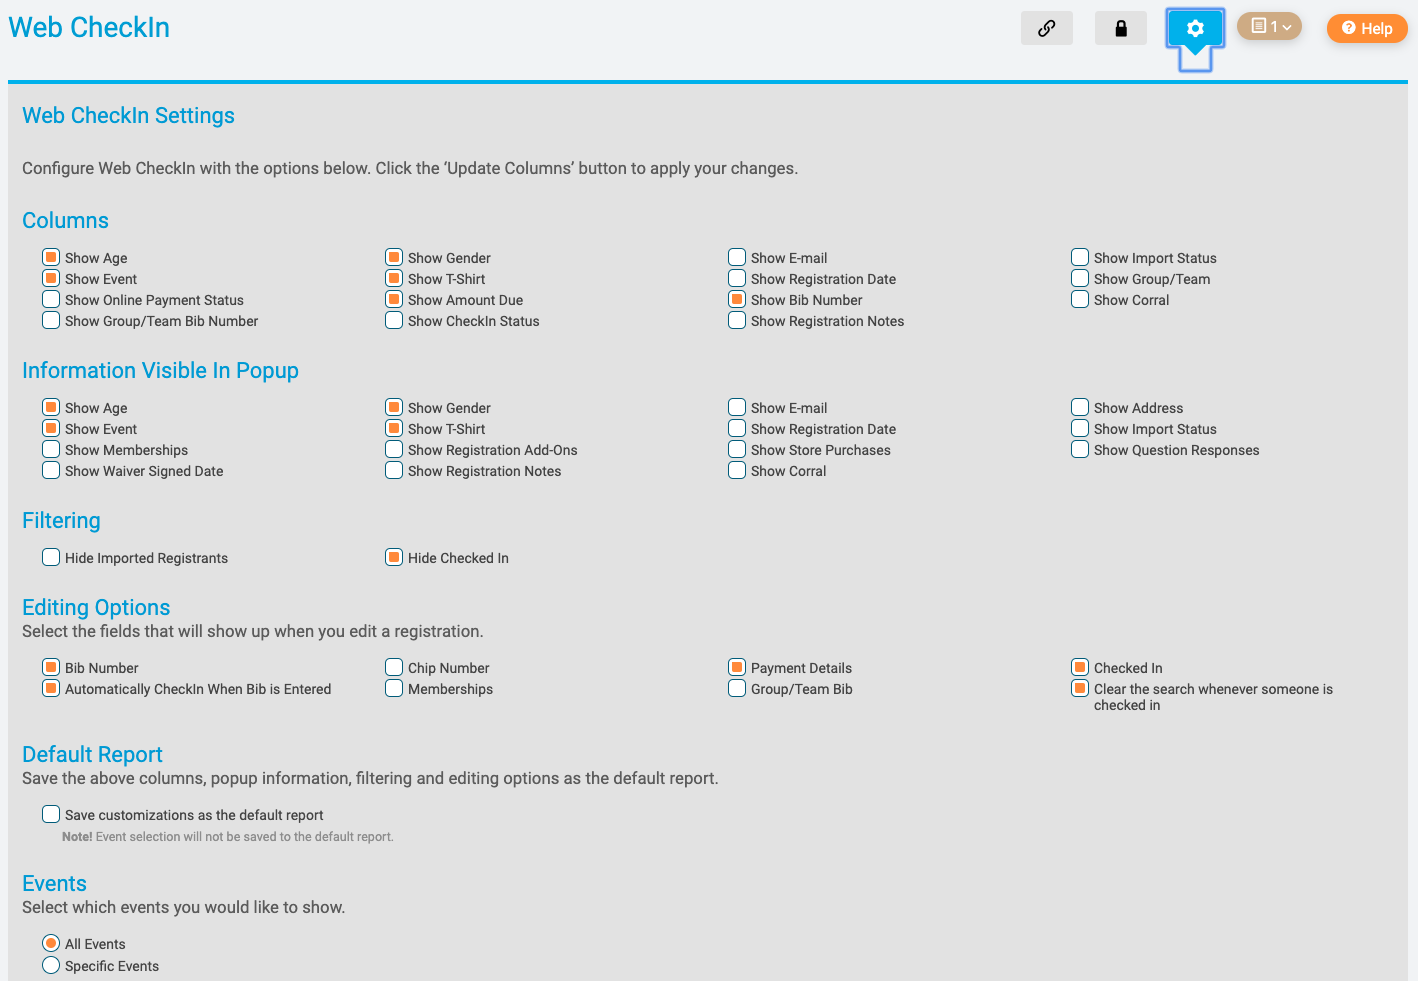Uncheck Show Amount Due column
This screenshot has width=1418, height=981.
394,299
